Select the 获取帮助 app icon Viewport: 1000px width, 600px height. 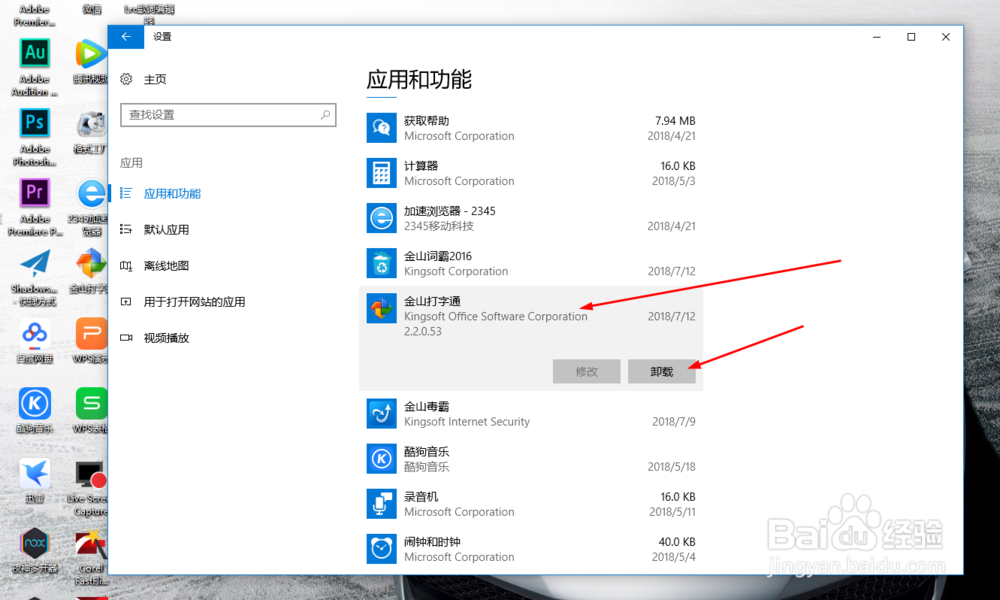pyautogui.click(x=381, y=128)
